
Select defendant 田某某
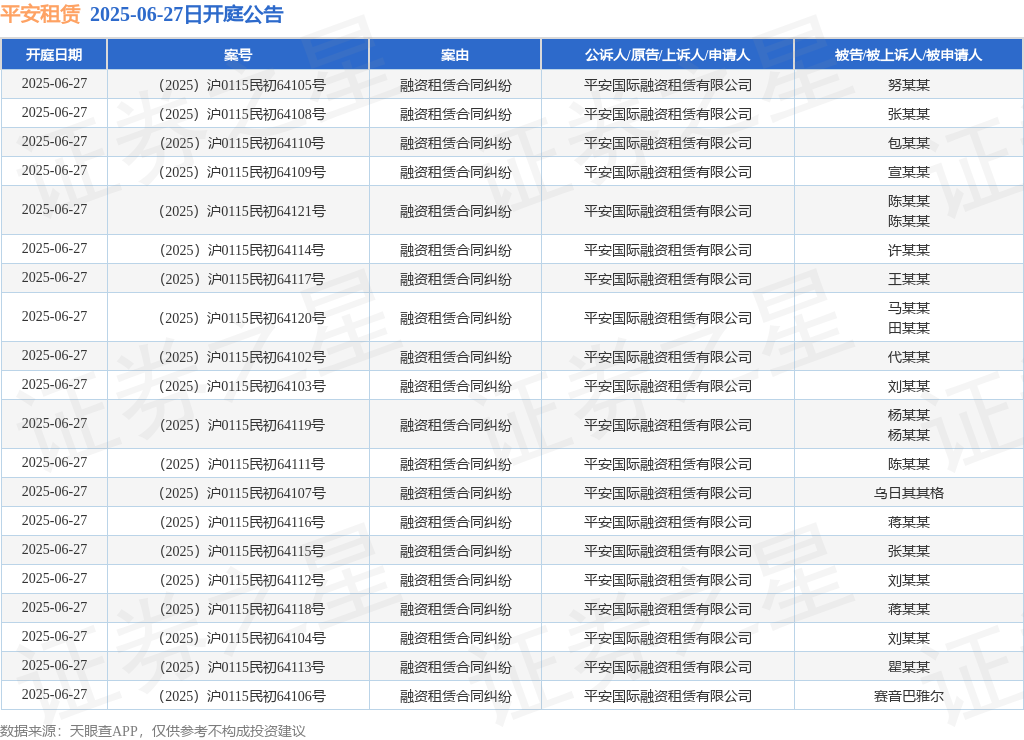(908, 328)
